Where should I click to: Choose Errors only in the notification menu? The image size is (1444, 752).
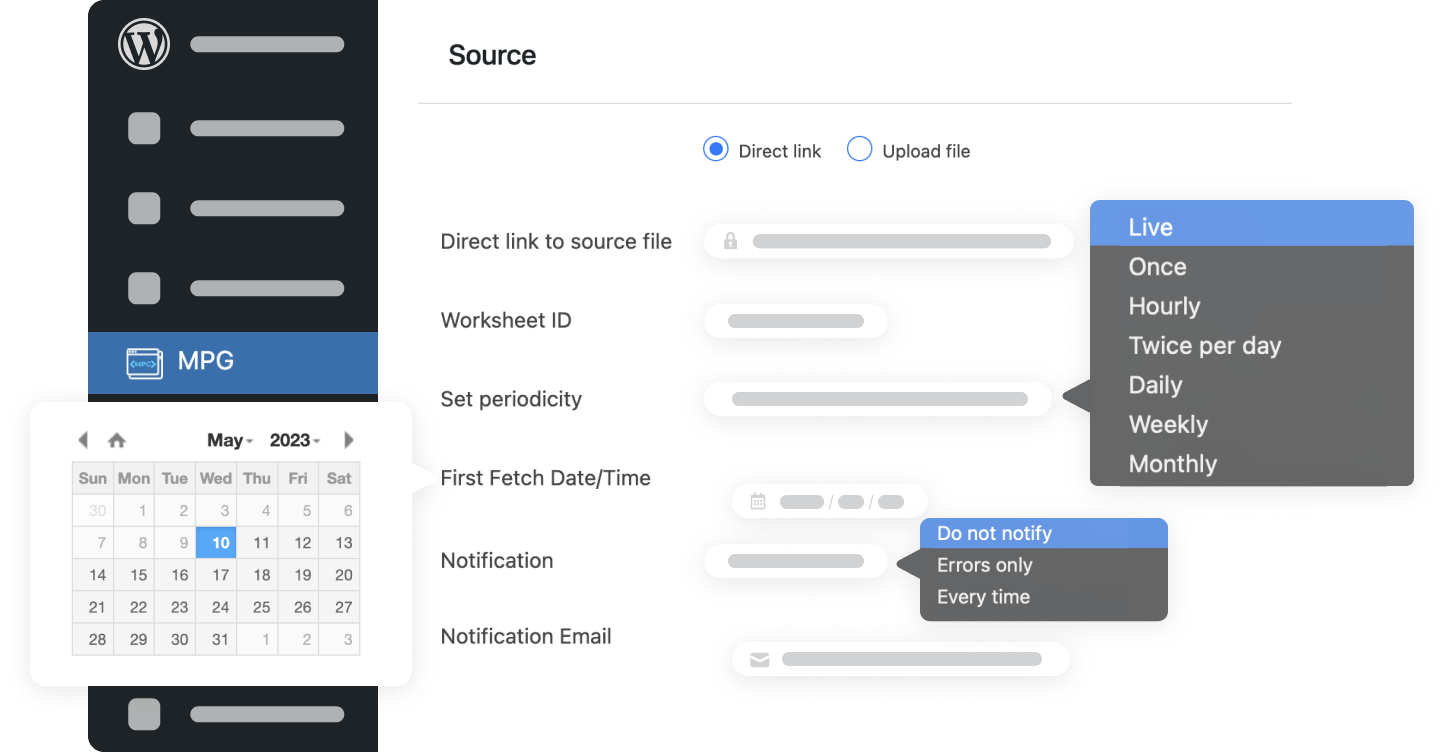pos(984,565)
